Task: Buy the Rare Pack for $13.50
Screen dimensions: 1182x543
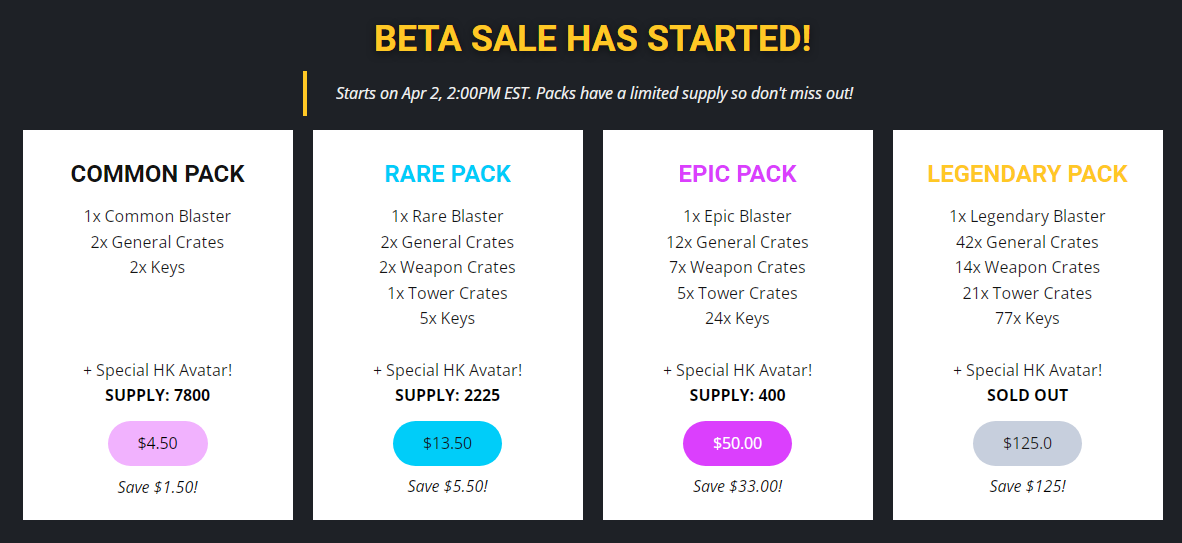Action: pos(447,443)
